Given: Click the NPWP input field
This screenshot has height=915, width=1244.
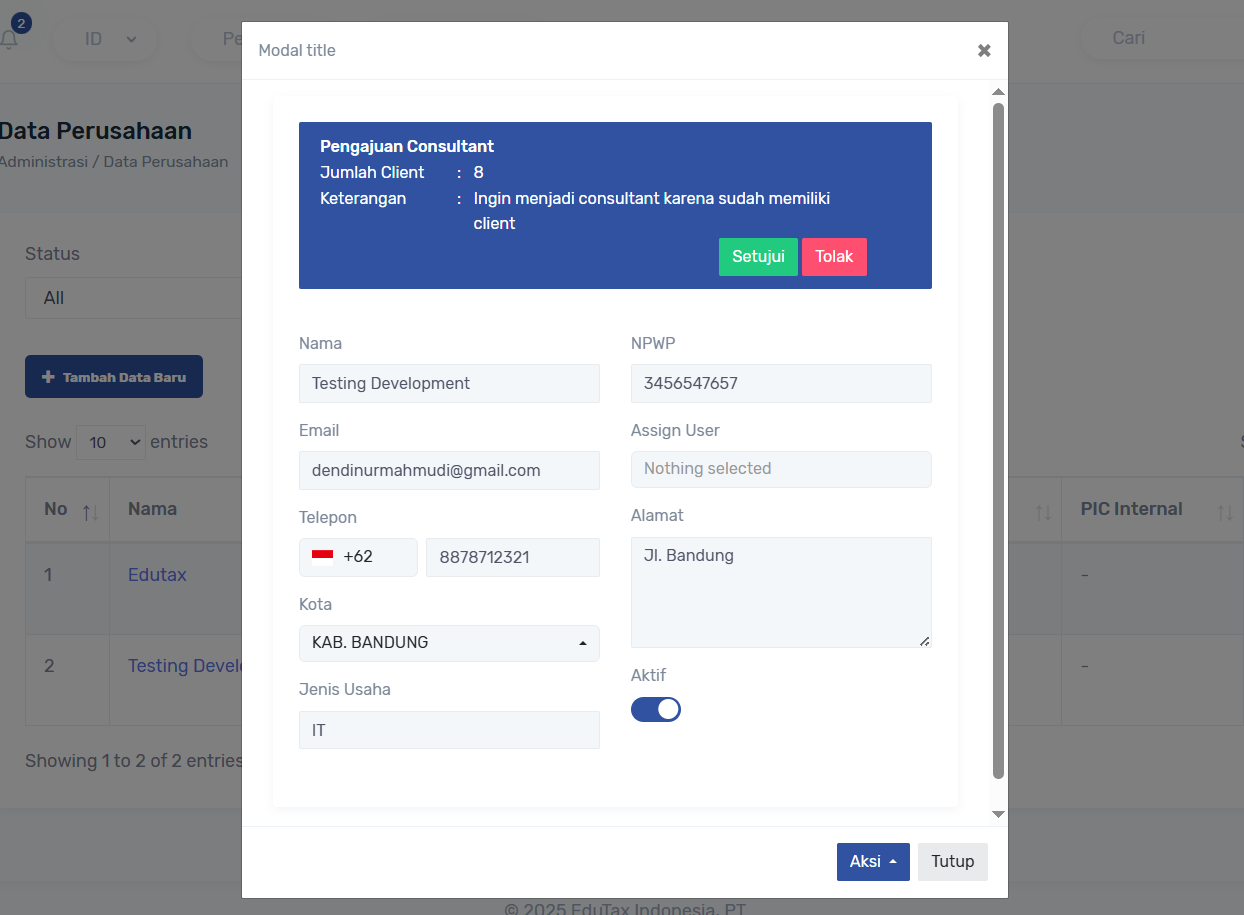Looking at the screenshot, I should tap(780, 383).
